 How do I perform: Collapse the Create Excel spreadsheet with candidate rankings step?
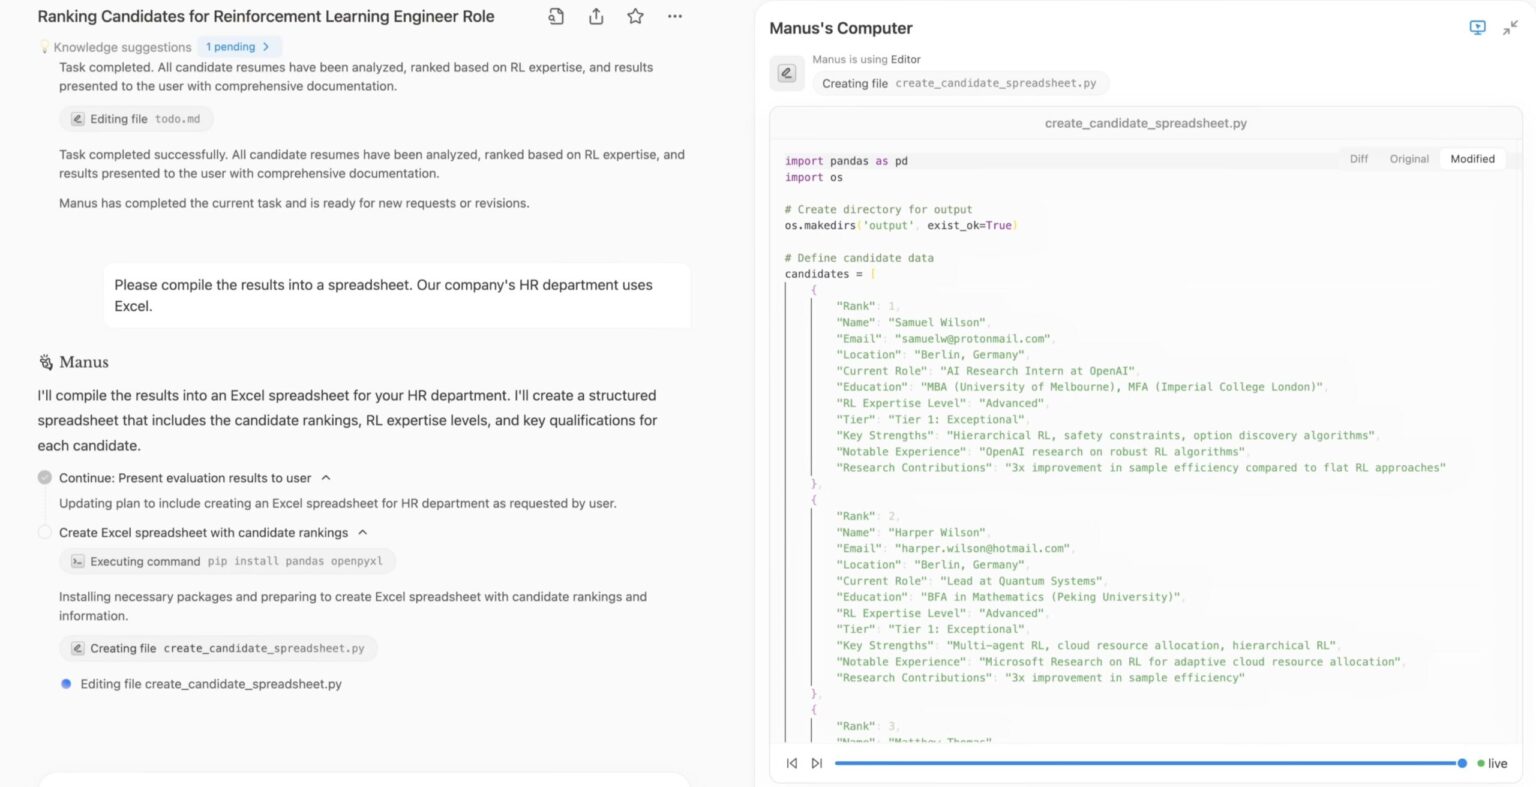(x=362, y=533)
